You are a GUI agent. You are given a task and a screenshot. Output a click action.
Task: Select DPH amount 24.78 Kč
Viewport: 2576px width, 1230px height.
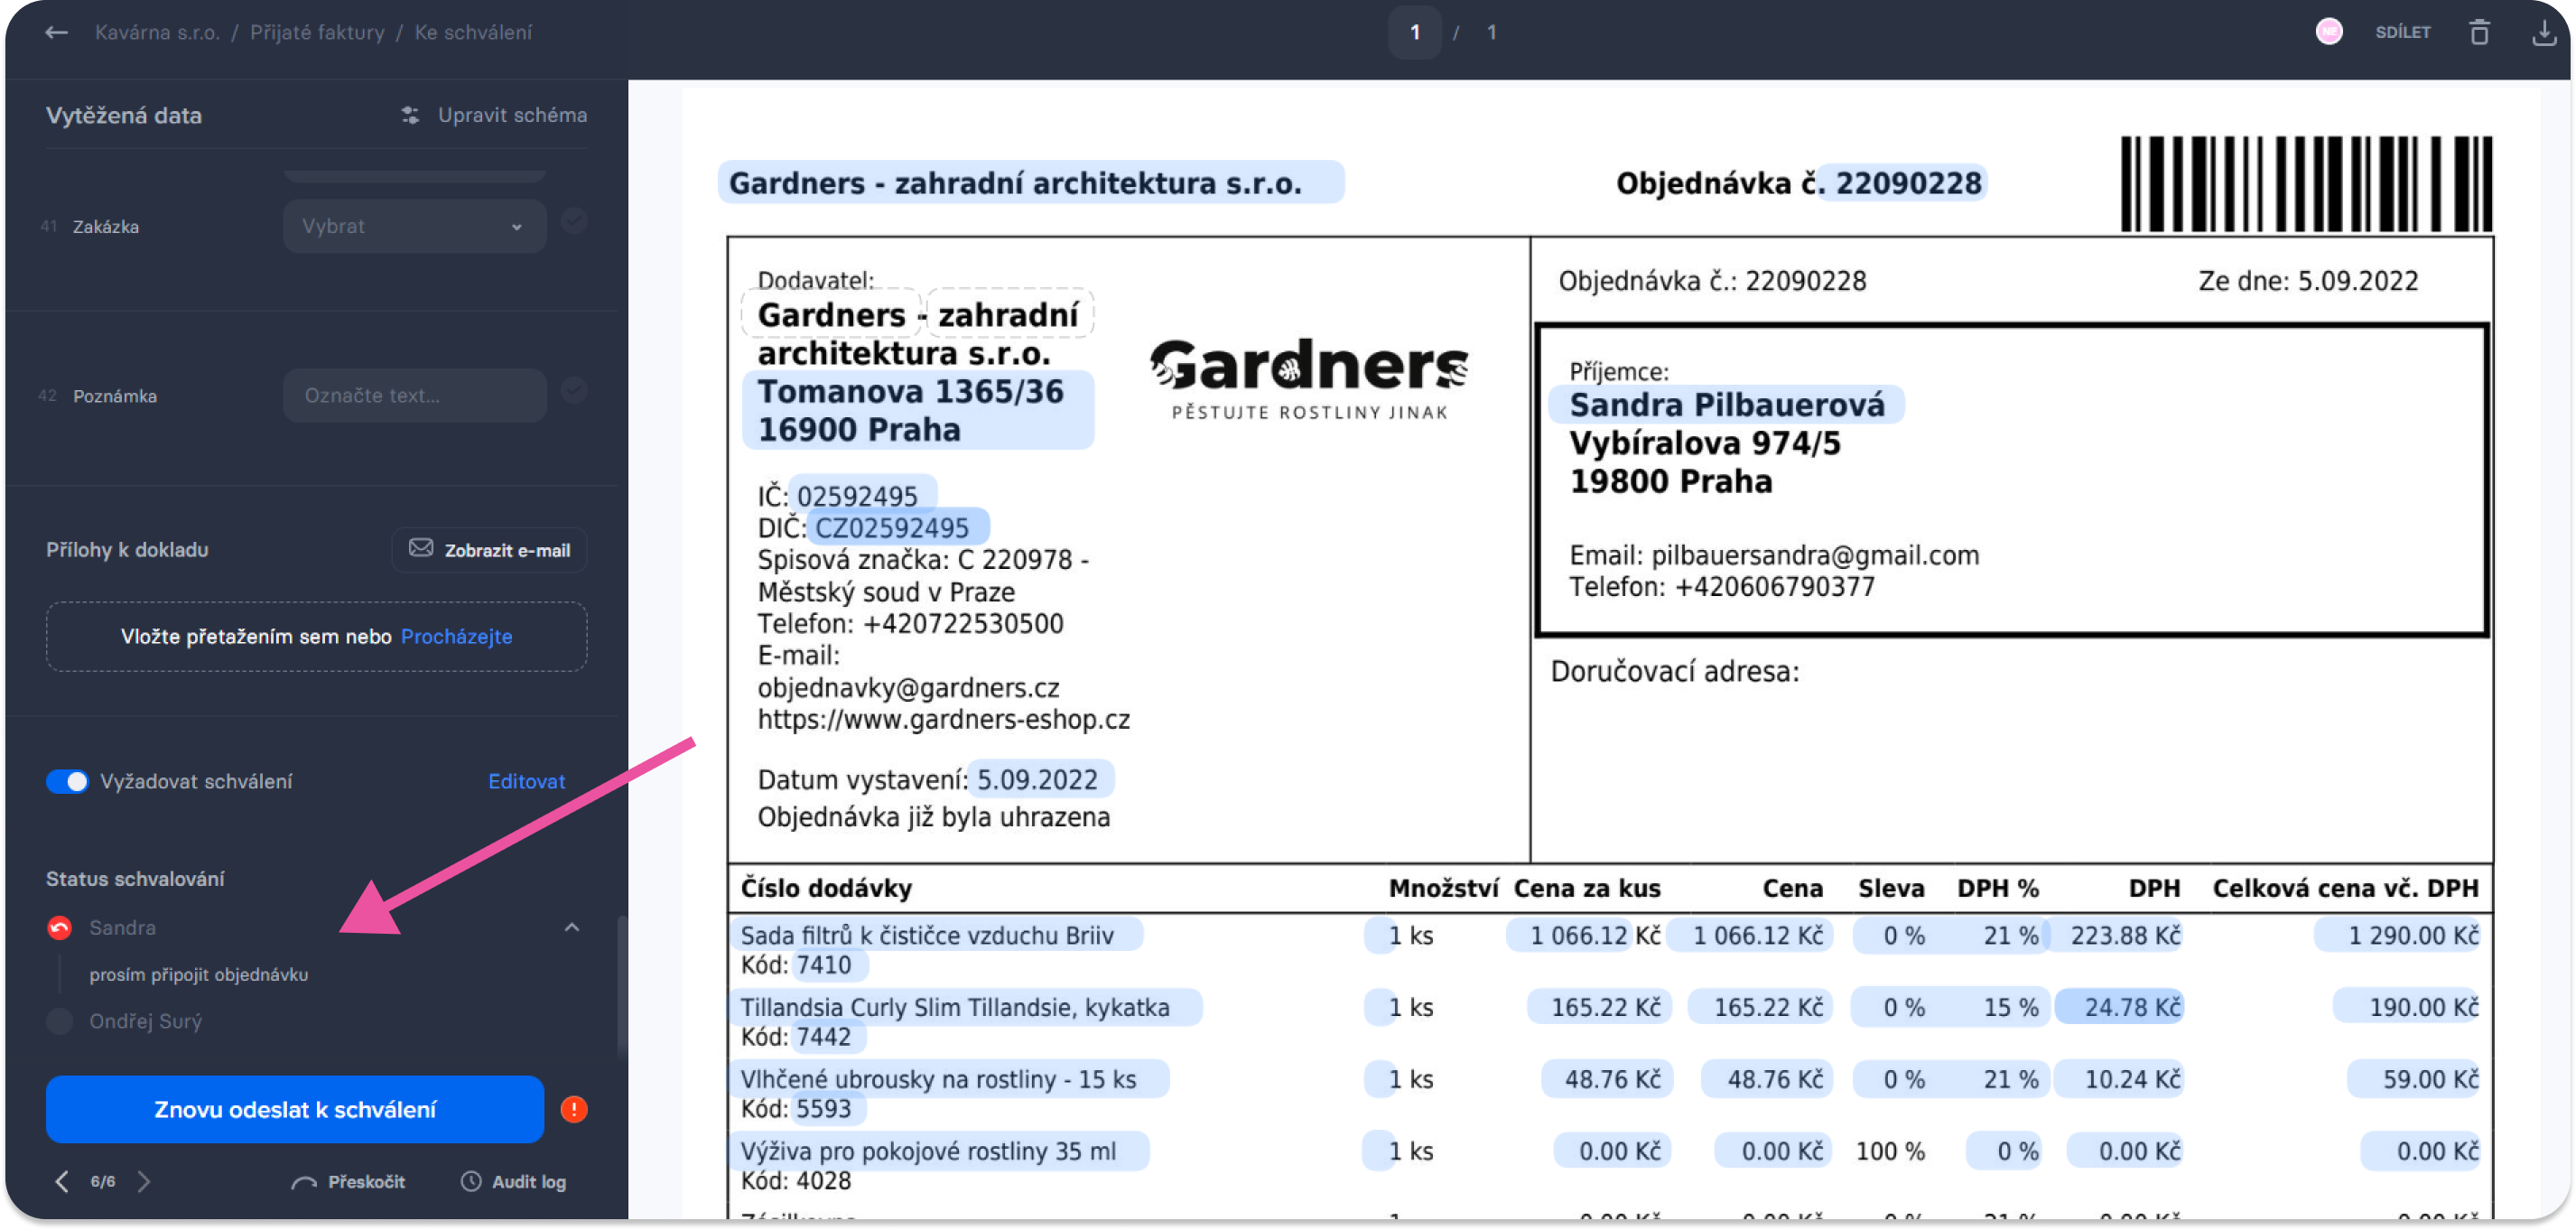pos(2119,1007)
